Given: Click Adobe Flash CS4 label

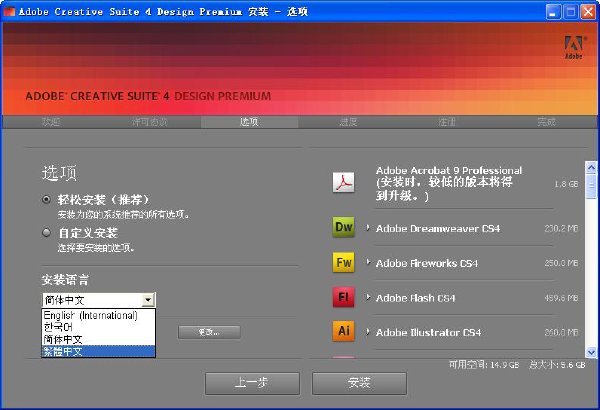Looking at the screenshot, I should tap(416, 298).
